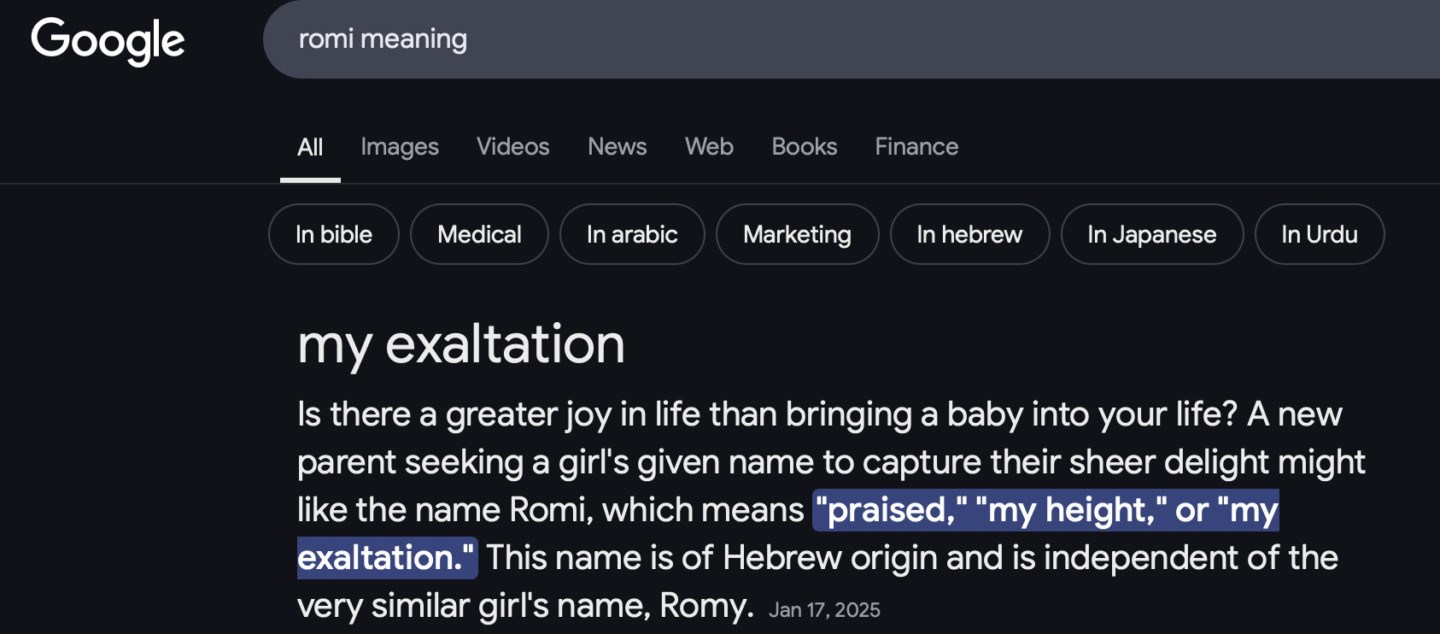Click the Jan 17, 2025 date
The image size is (1440, 634).
[825, 610]
